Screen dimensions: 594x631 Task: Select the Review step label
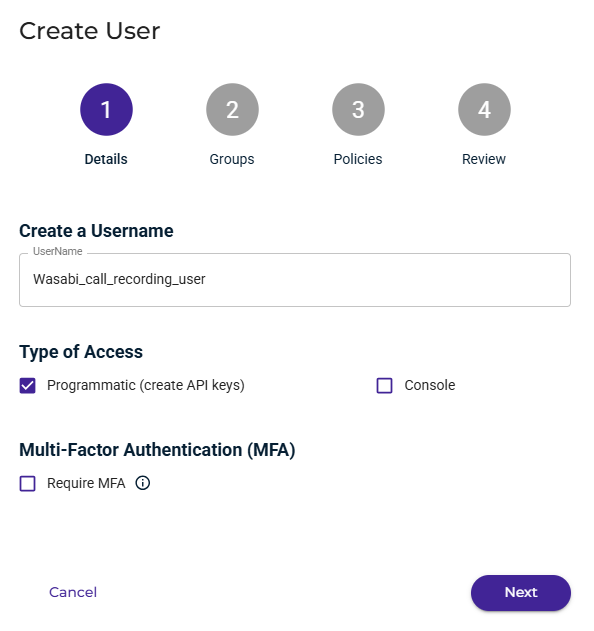[x=484, y=159]
